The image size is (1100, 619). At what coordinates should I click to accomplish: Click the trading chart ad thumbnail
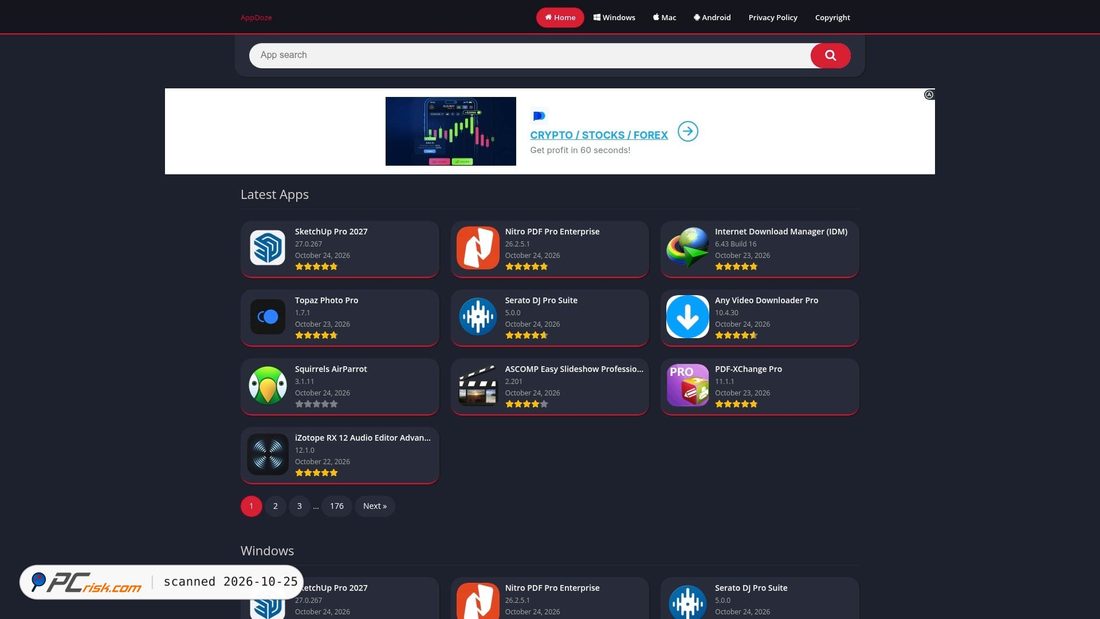(x=450, y=131)
